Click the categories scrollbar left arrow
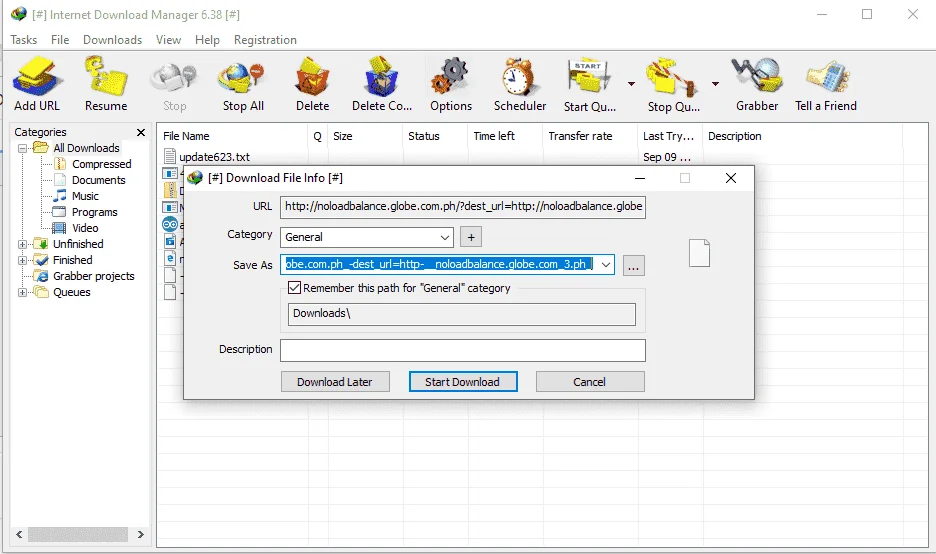The width and height of the screenshot is (936, 554). point(19,534)
